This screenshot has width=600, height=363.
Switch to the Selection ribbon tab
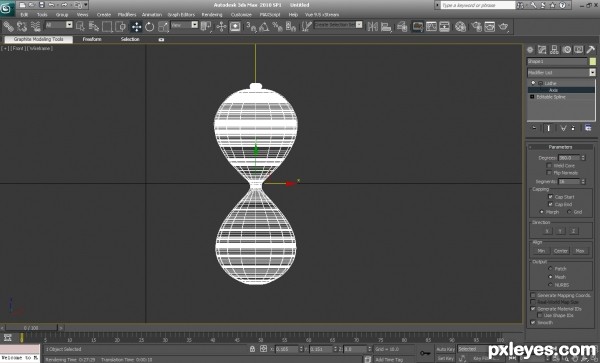point(130,39)
